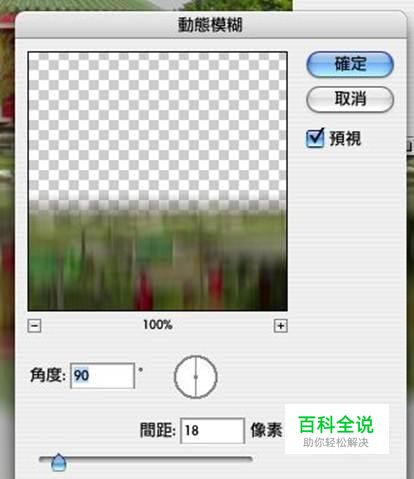
Task: Toggle the 預視 preview checkbox
Action: coord(315,138)
